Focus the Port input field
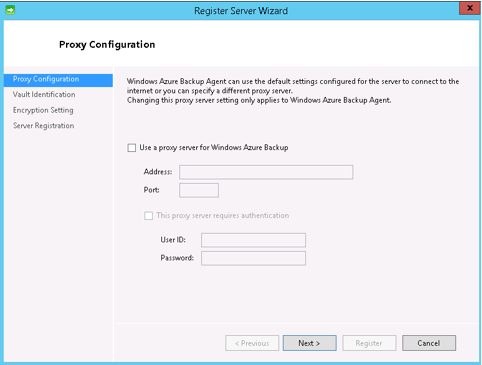482x365 pixels. 199,190
